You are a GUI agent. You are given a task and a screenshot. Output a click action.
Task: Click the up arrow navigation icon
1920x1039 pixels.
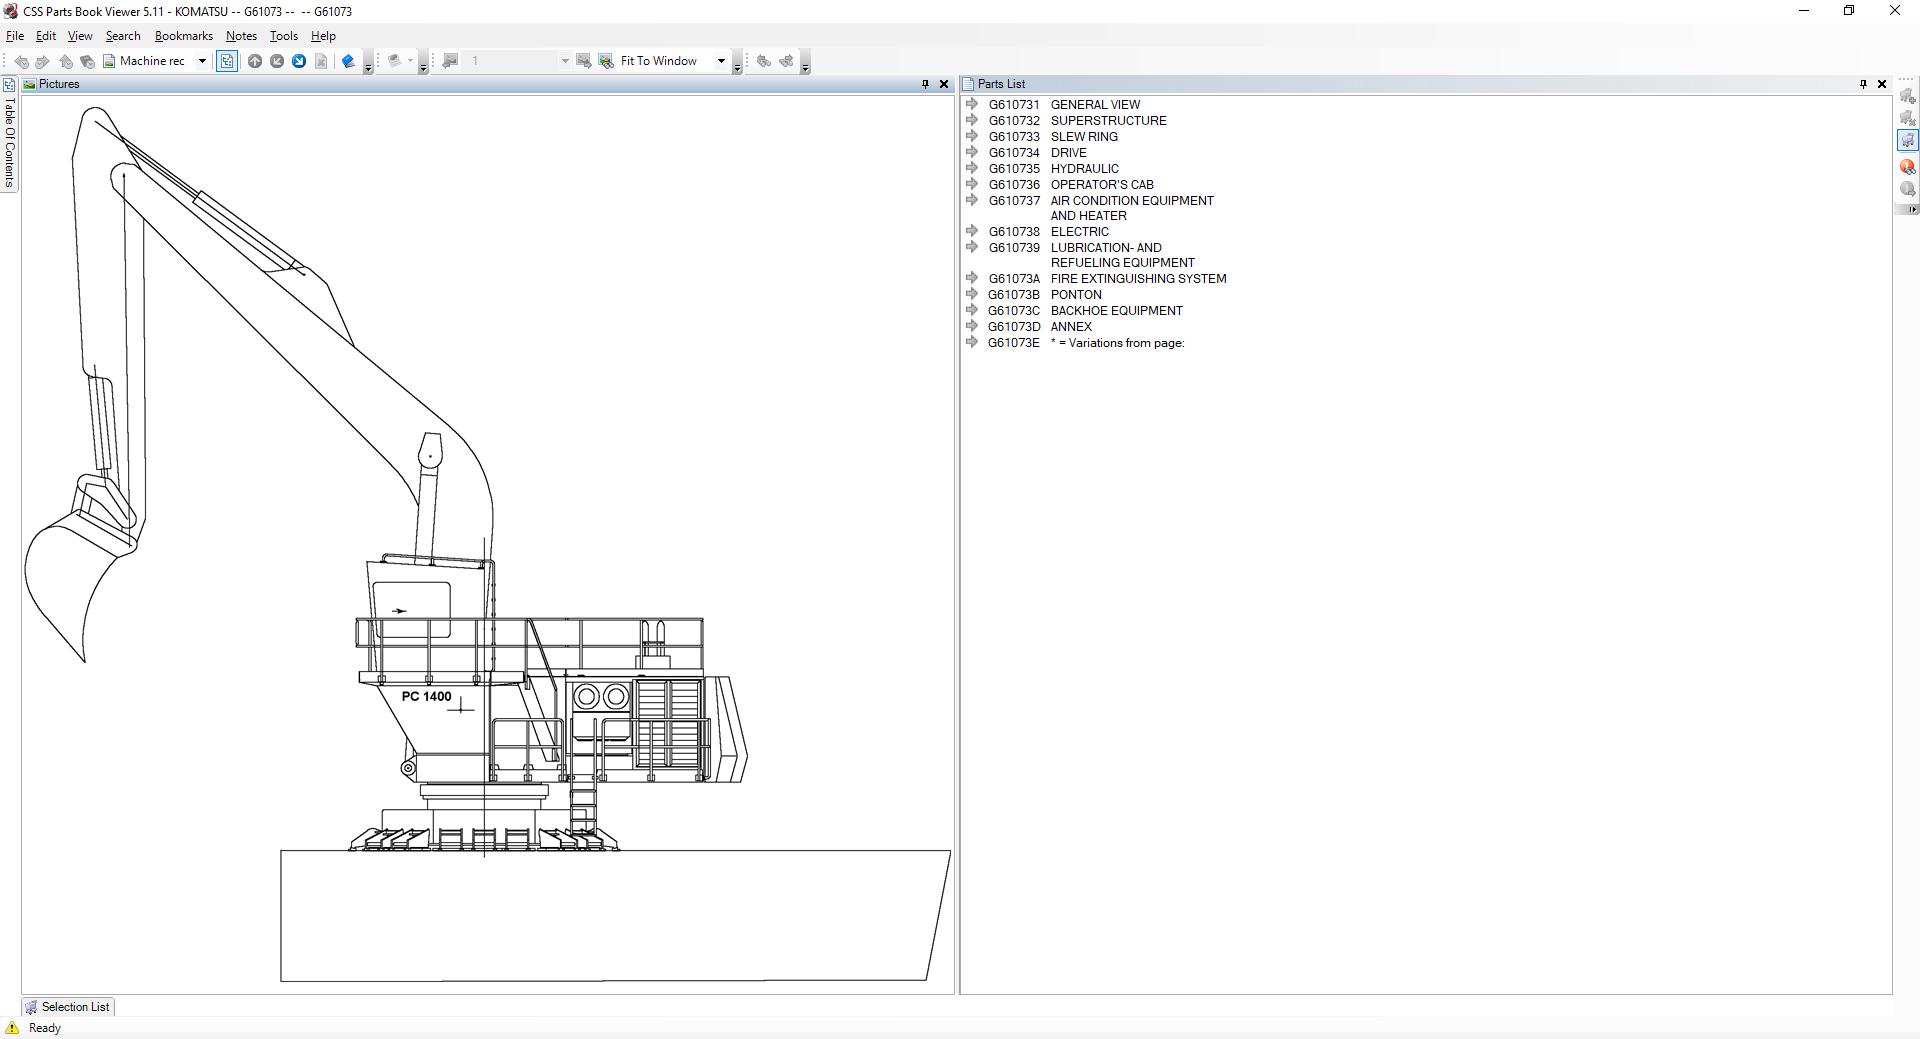[x=255, y=61]
